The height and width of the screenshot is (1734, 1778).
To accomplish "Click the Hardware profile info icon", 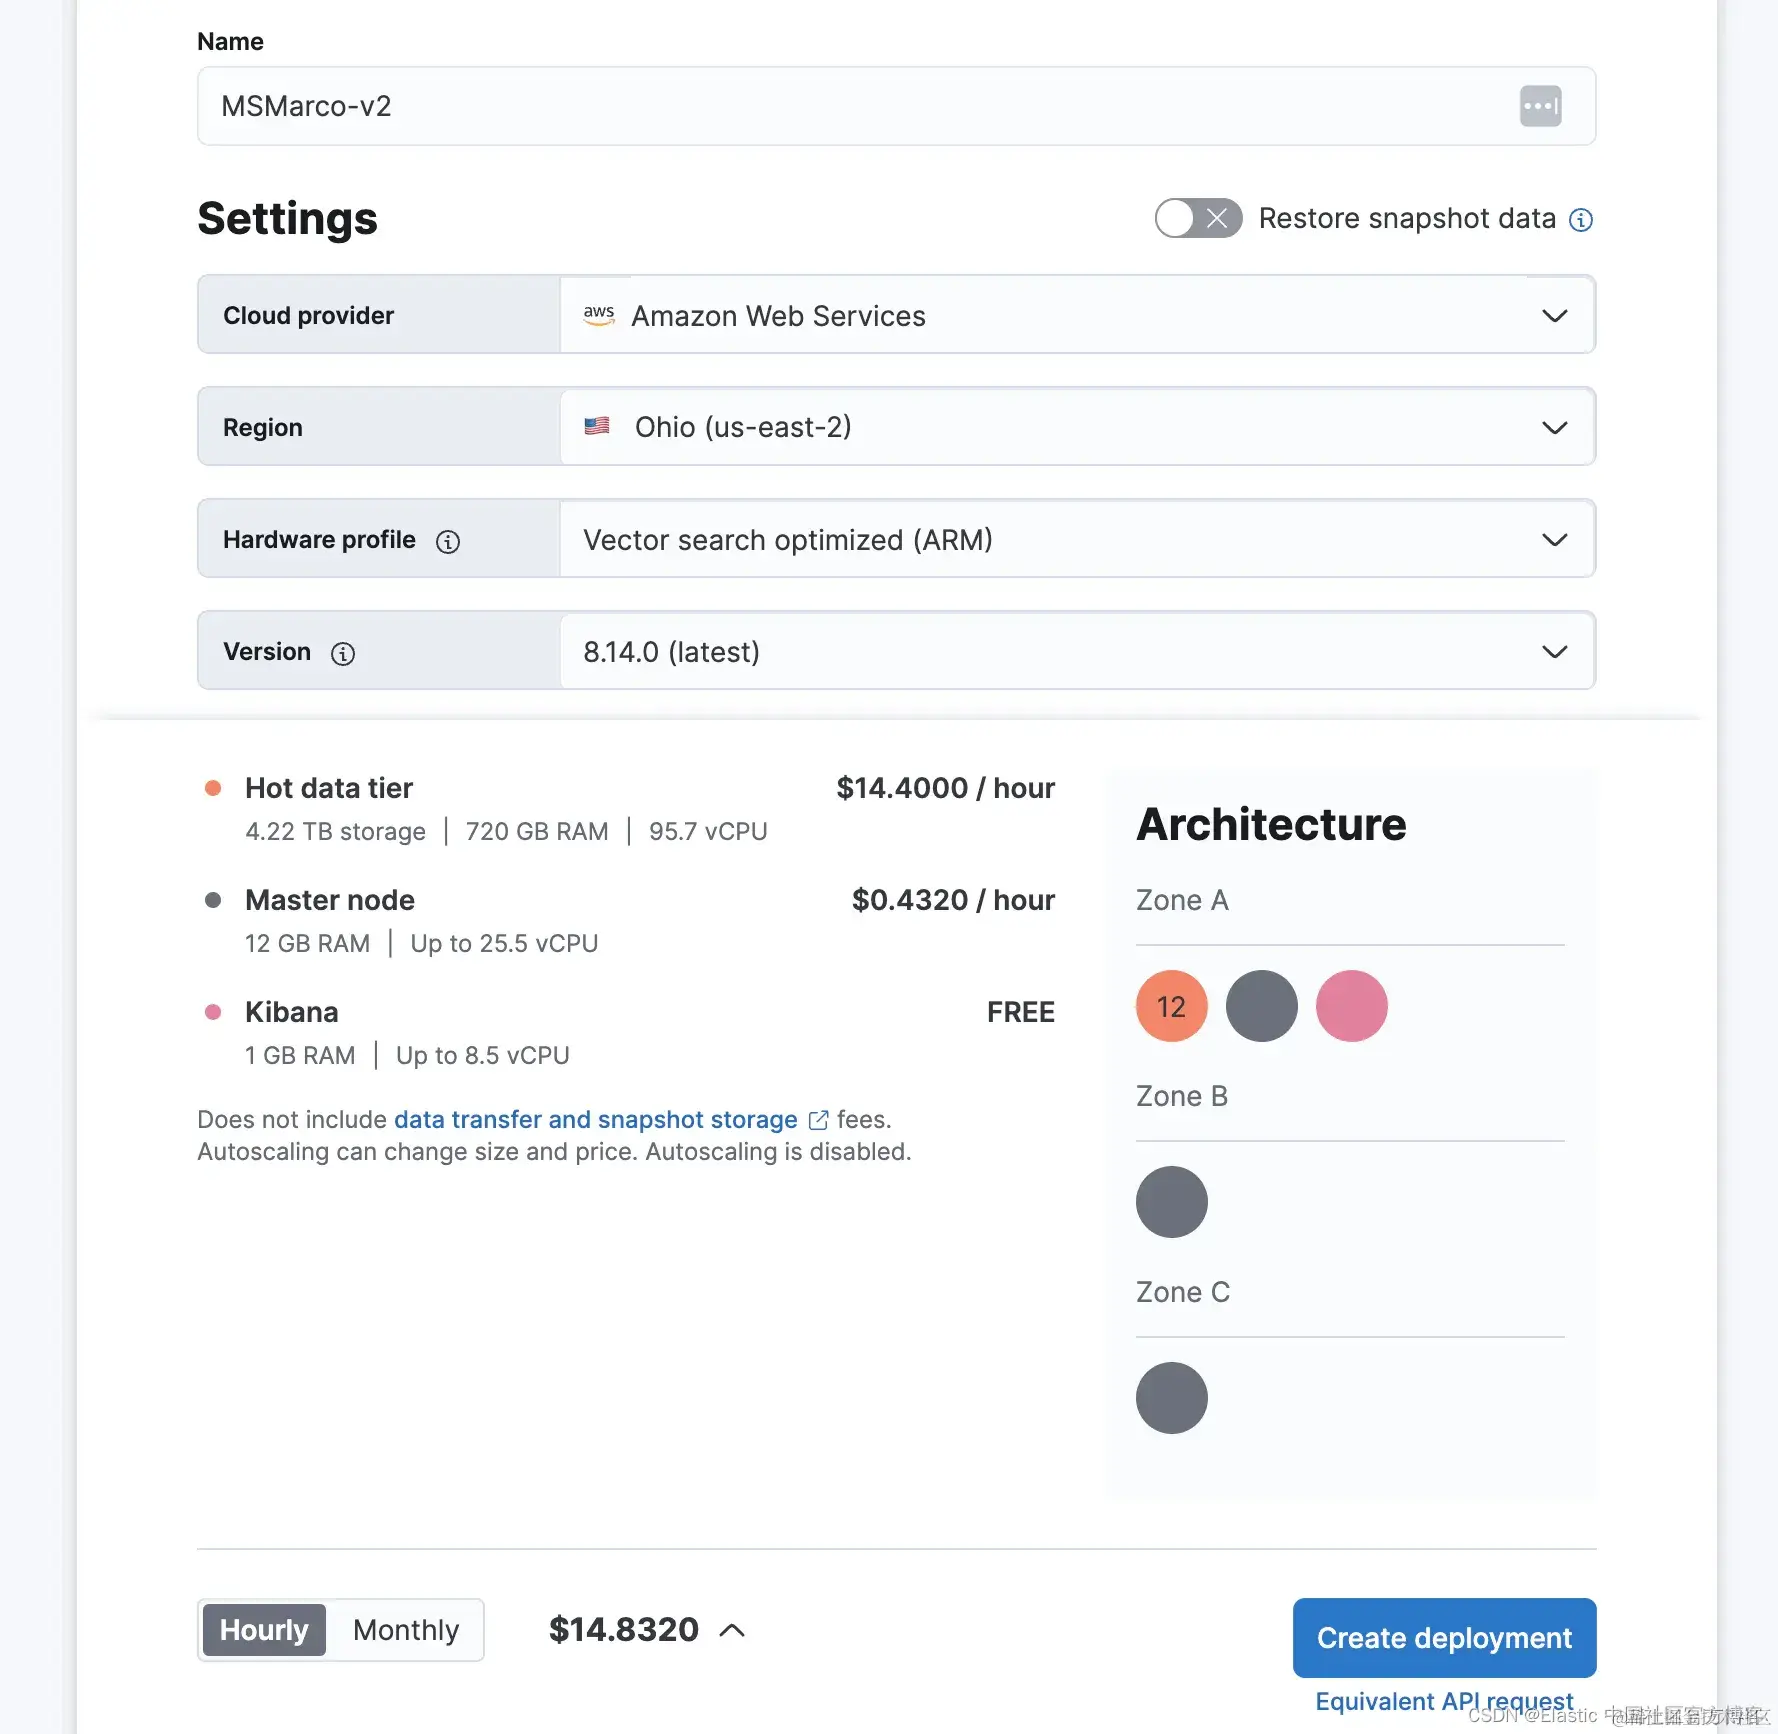I will pos(448,542).
